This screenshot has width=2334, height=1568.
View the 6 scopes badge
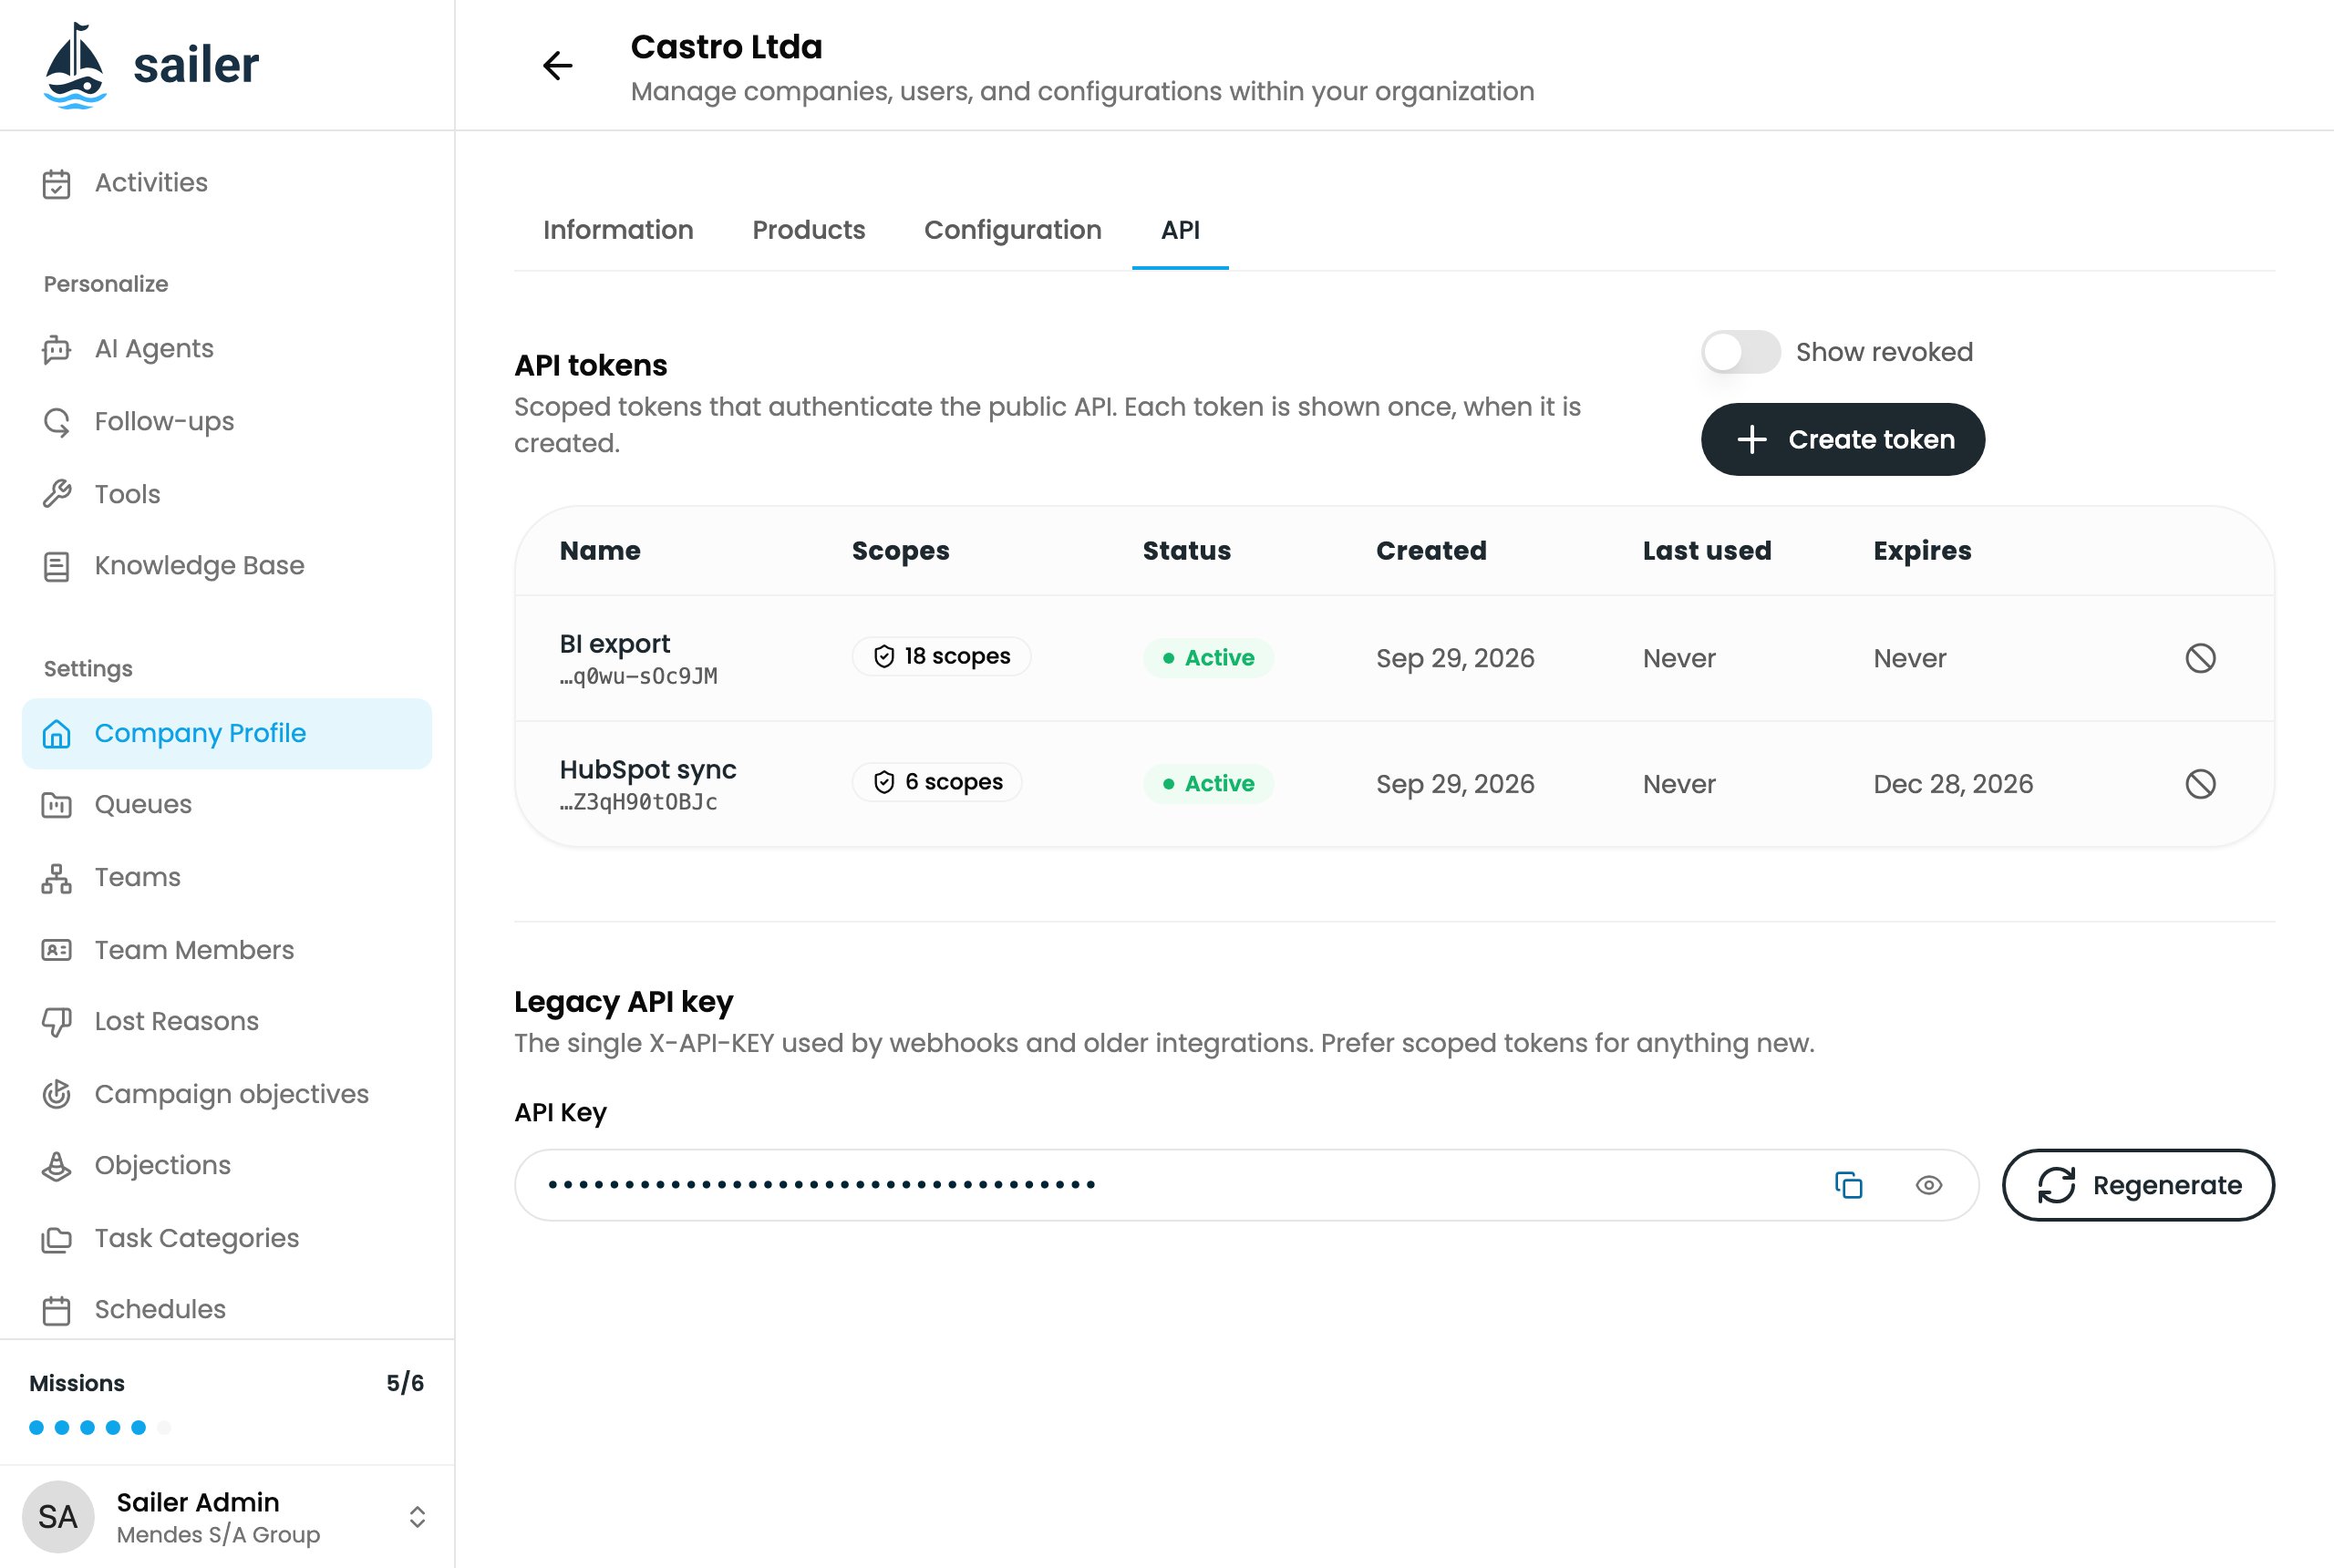(x=937, y=782)
